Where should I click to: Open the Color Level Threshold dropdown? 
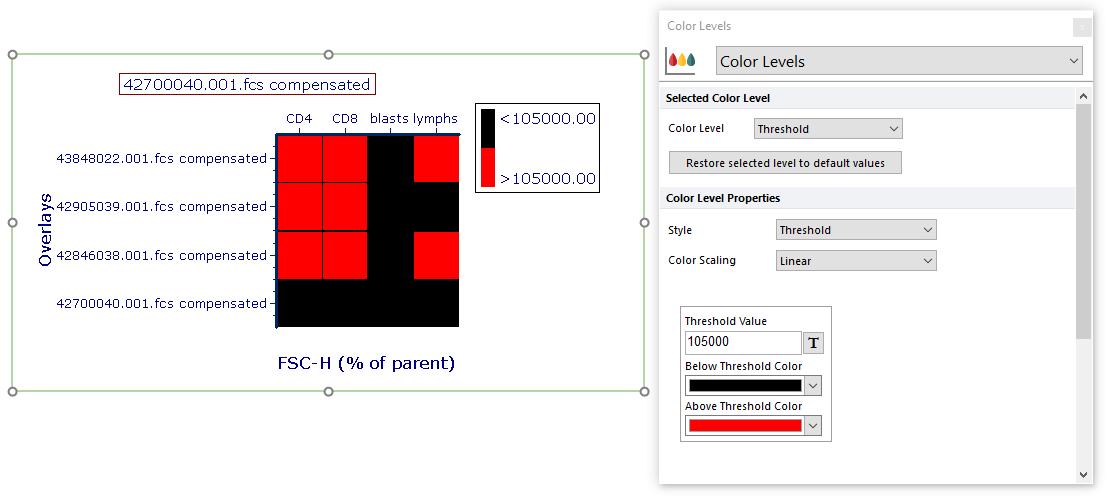coord(828,129)
